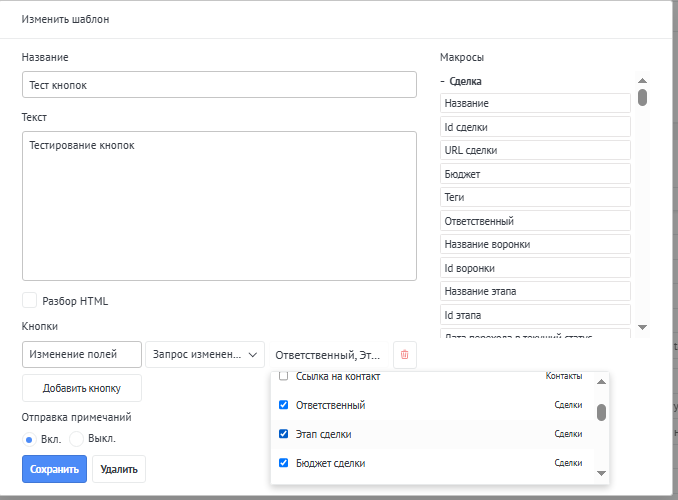Viewport: 678px width, 500px height.
Task: Click fields dropdown scrollbar up arrow
Action: pyautogui.click(x=601, y=381)
